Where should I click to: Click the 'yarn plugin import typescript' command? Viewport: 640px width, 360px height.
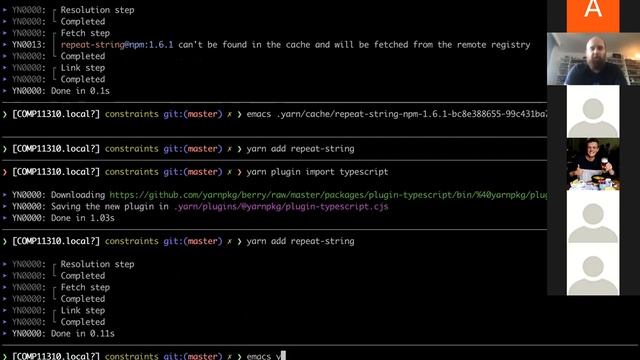point(317,172)
